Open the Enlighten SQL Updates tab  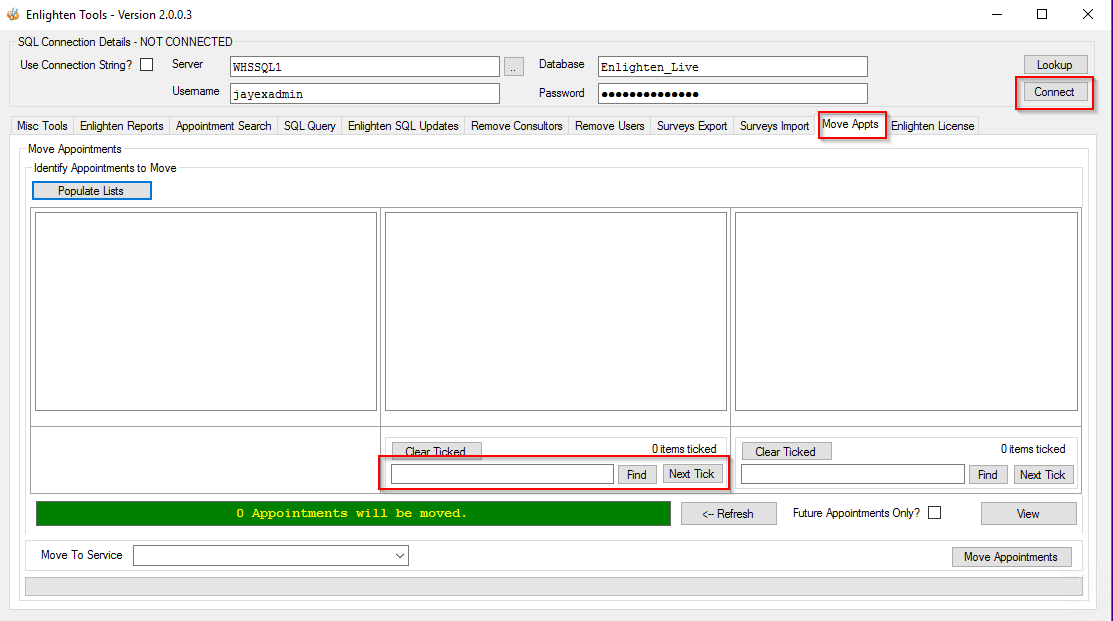[403, 126]
